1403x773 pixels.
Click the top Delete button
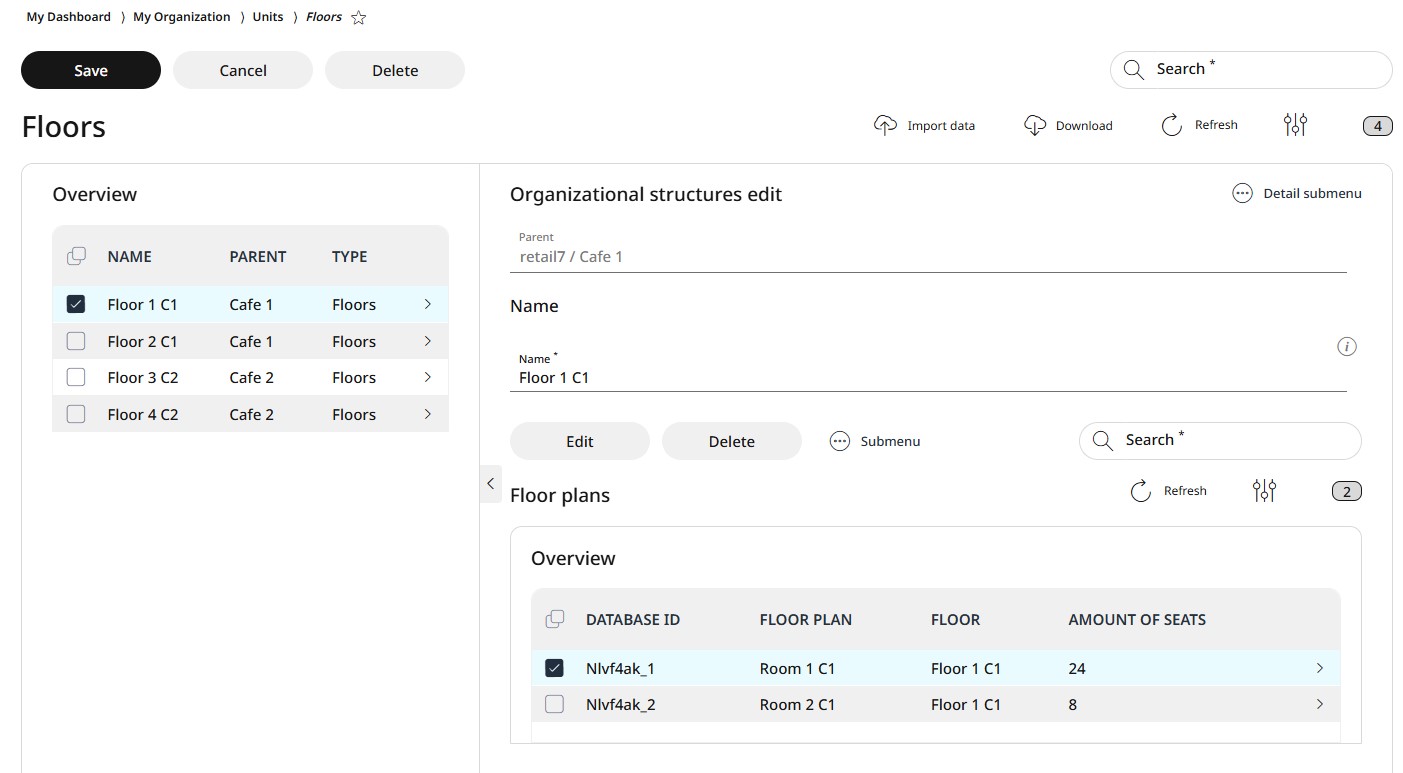tap(395, 70)
